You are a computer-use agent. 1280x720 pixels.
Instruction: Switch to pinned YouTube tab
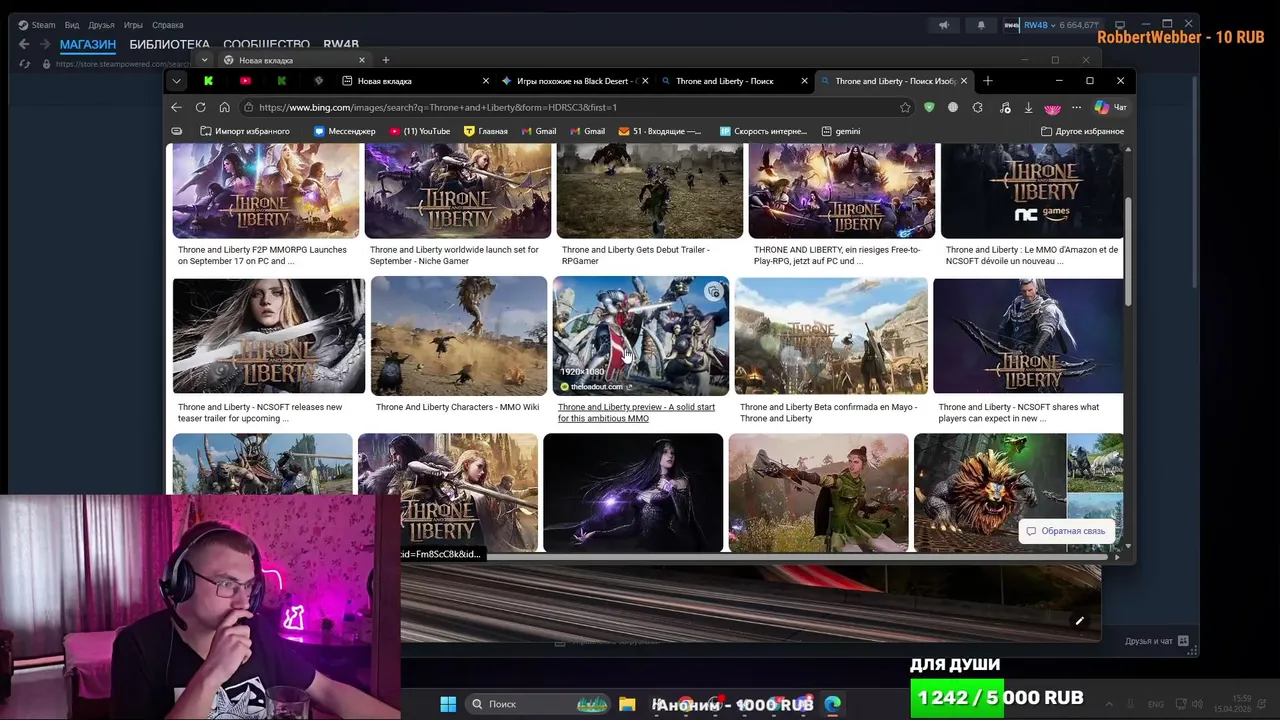click(x=245, y=81)
